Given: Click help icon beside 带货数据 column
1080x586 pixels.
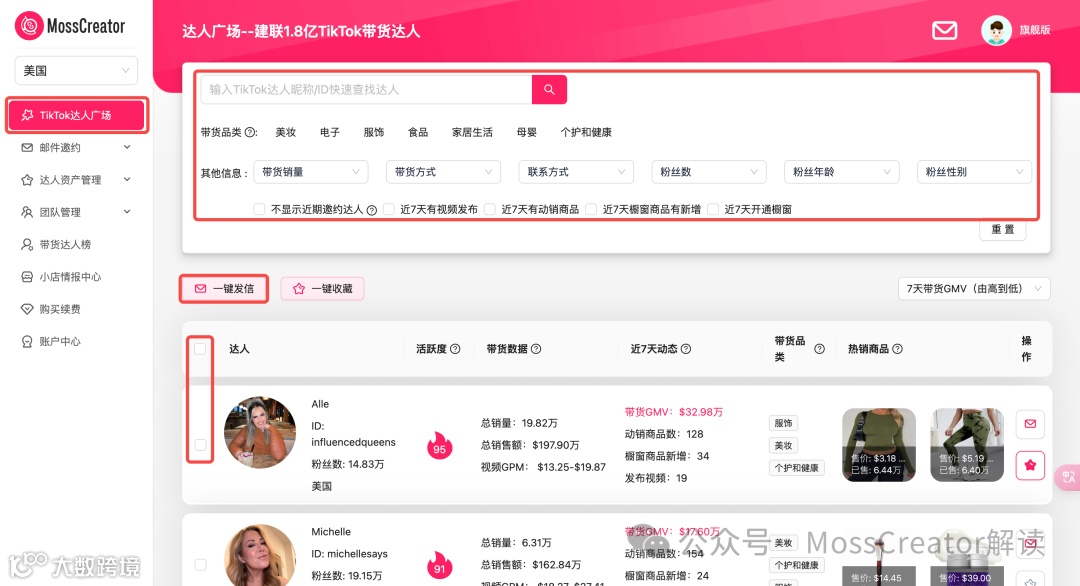Looking at the screenshot, I should (x=536, y=349).
